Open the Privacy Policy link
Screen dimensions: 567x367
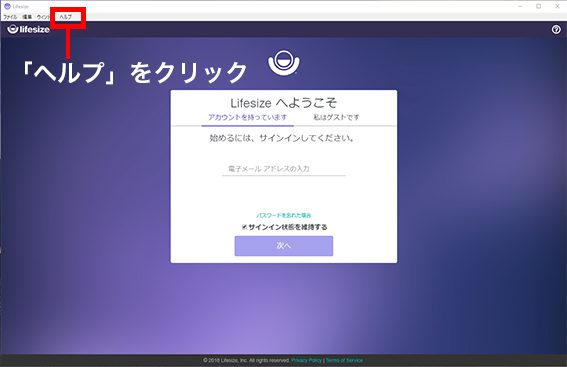point(306,360)
